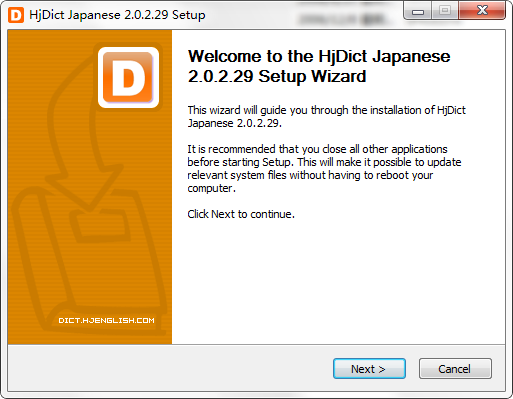Image resolution: width=513 pixels, height=399 pixels.
Task: Click the 'Welcome to the HjDict Japanese' heading line
Action: pyautogui.click(x=319, y=56)
